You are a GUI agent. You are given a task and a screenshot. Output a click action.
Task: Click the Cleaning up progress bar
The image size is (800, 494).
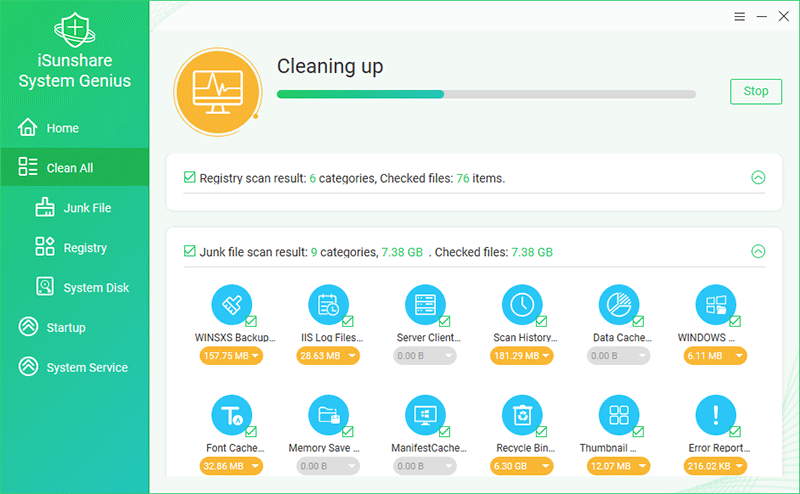tap(486, 94)
